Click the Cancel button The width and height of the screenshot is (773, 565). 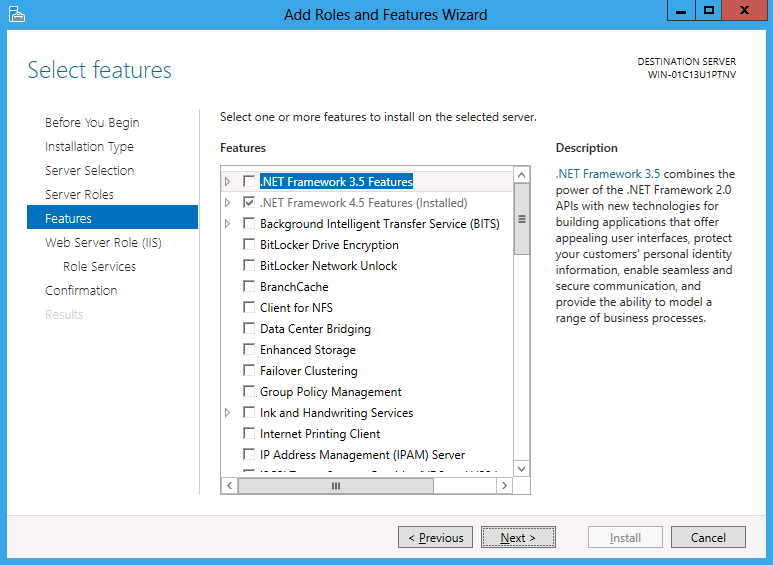(x=708, y=537)
